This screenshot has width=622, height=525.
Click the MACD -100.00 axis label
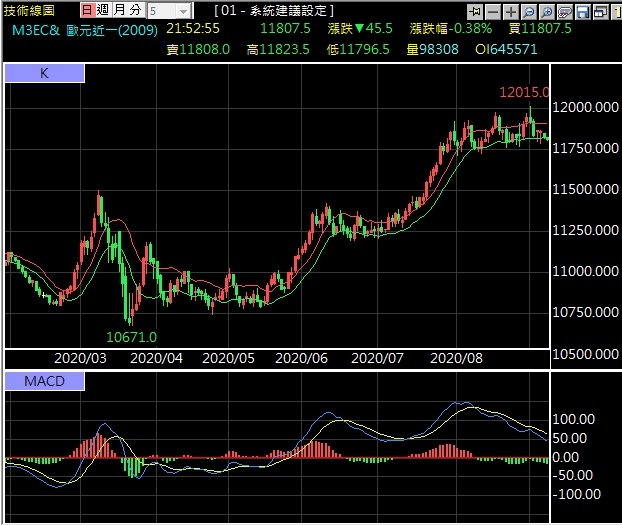pyautogui.click(x=576, y=494)
